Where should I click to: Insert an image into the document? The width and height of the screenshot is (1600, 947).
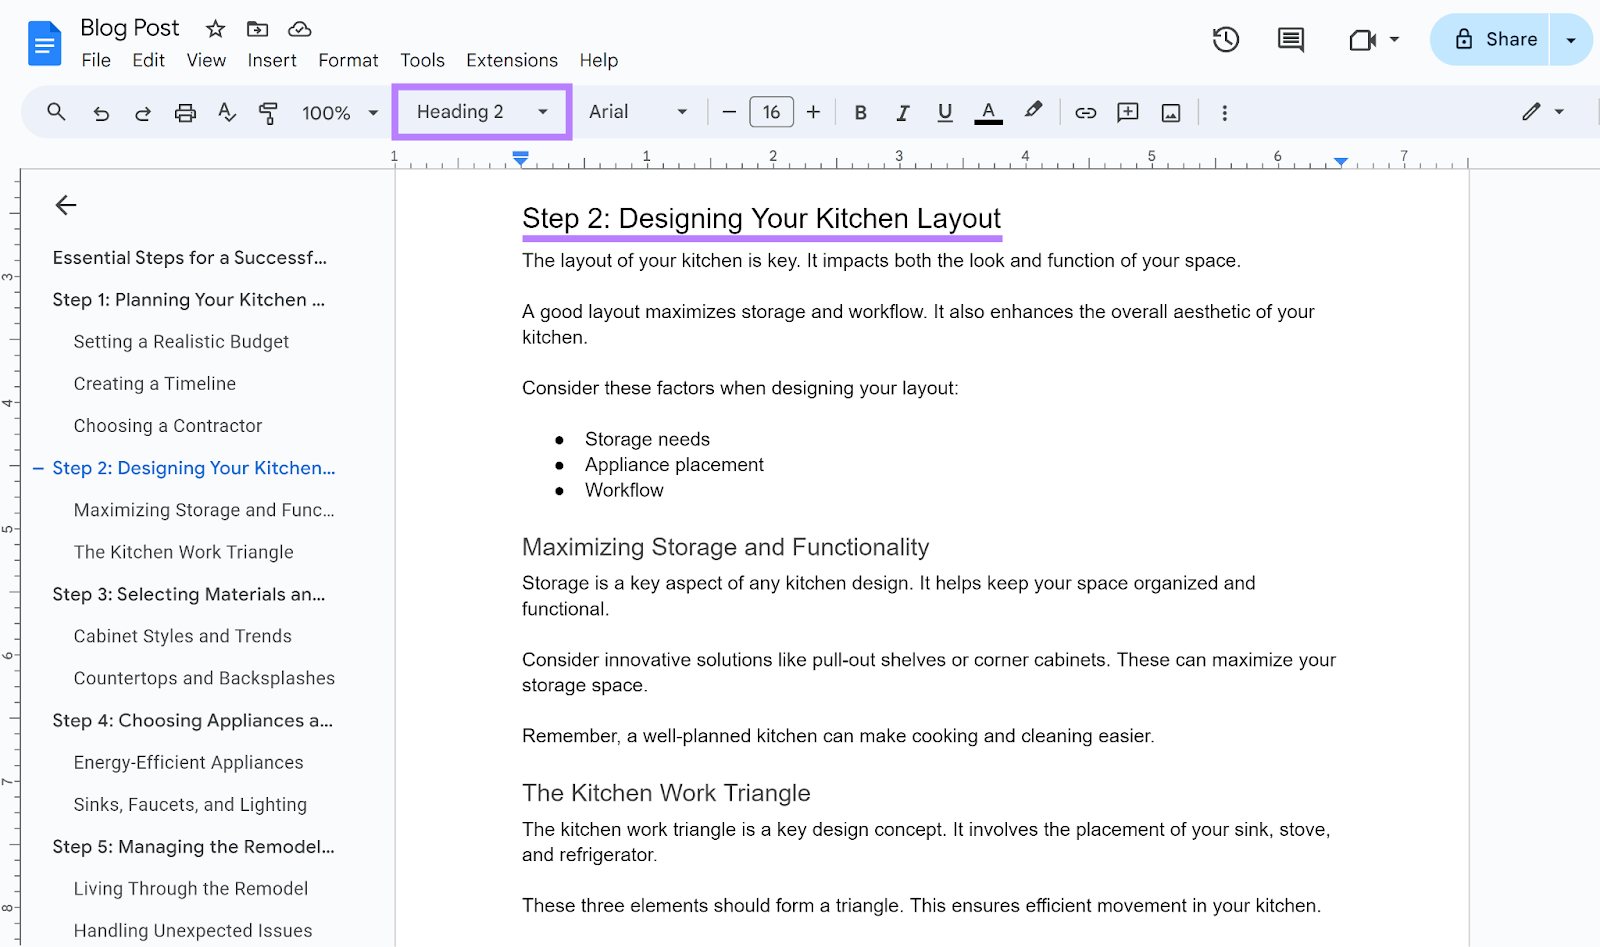click(x=1170, y=112)
